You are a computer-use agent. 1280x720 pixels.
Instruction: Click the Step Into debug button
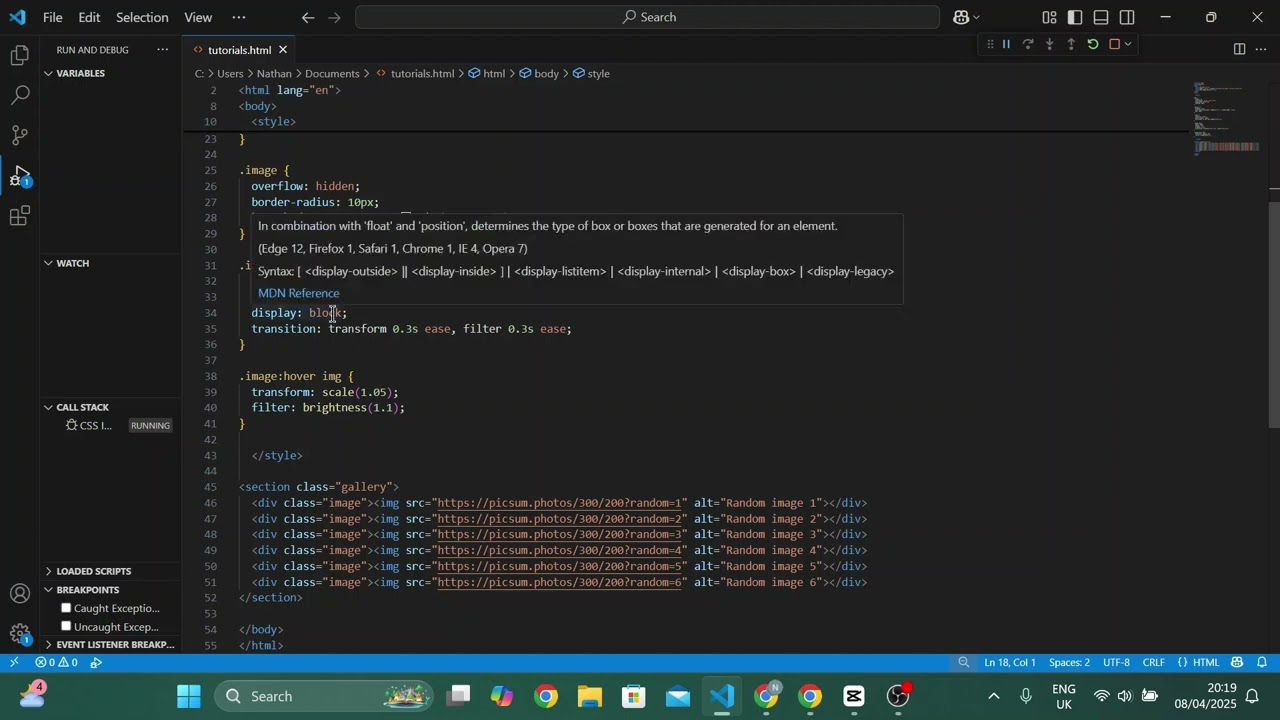point(1049,44)
